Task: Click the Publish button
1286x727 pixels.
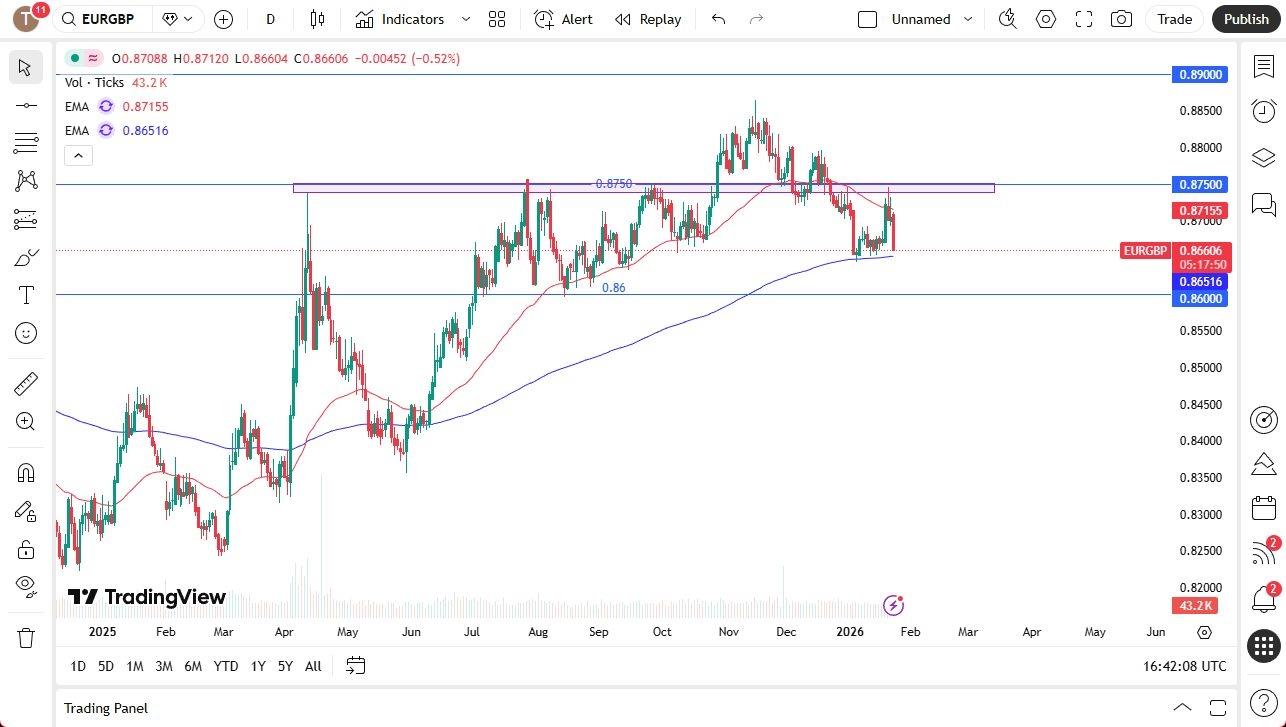Action: 1245,19
